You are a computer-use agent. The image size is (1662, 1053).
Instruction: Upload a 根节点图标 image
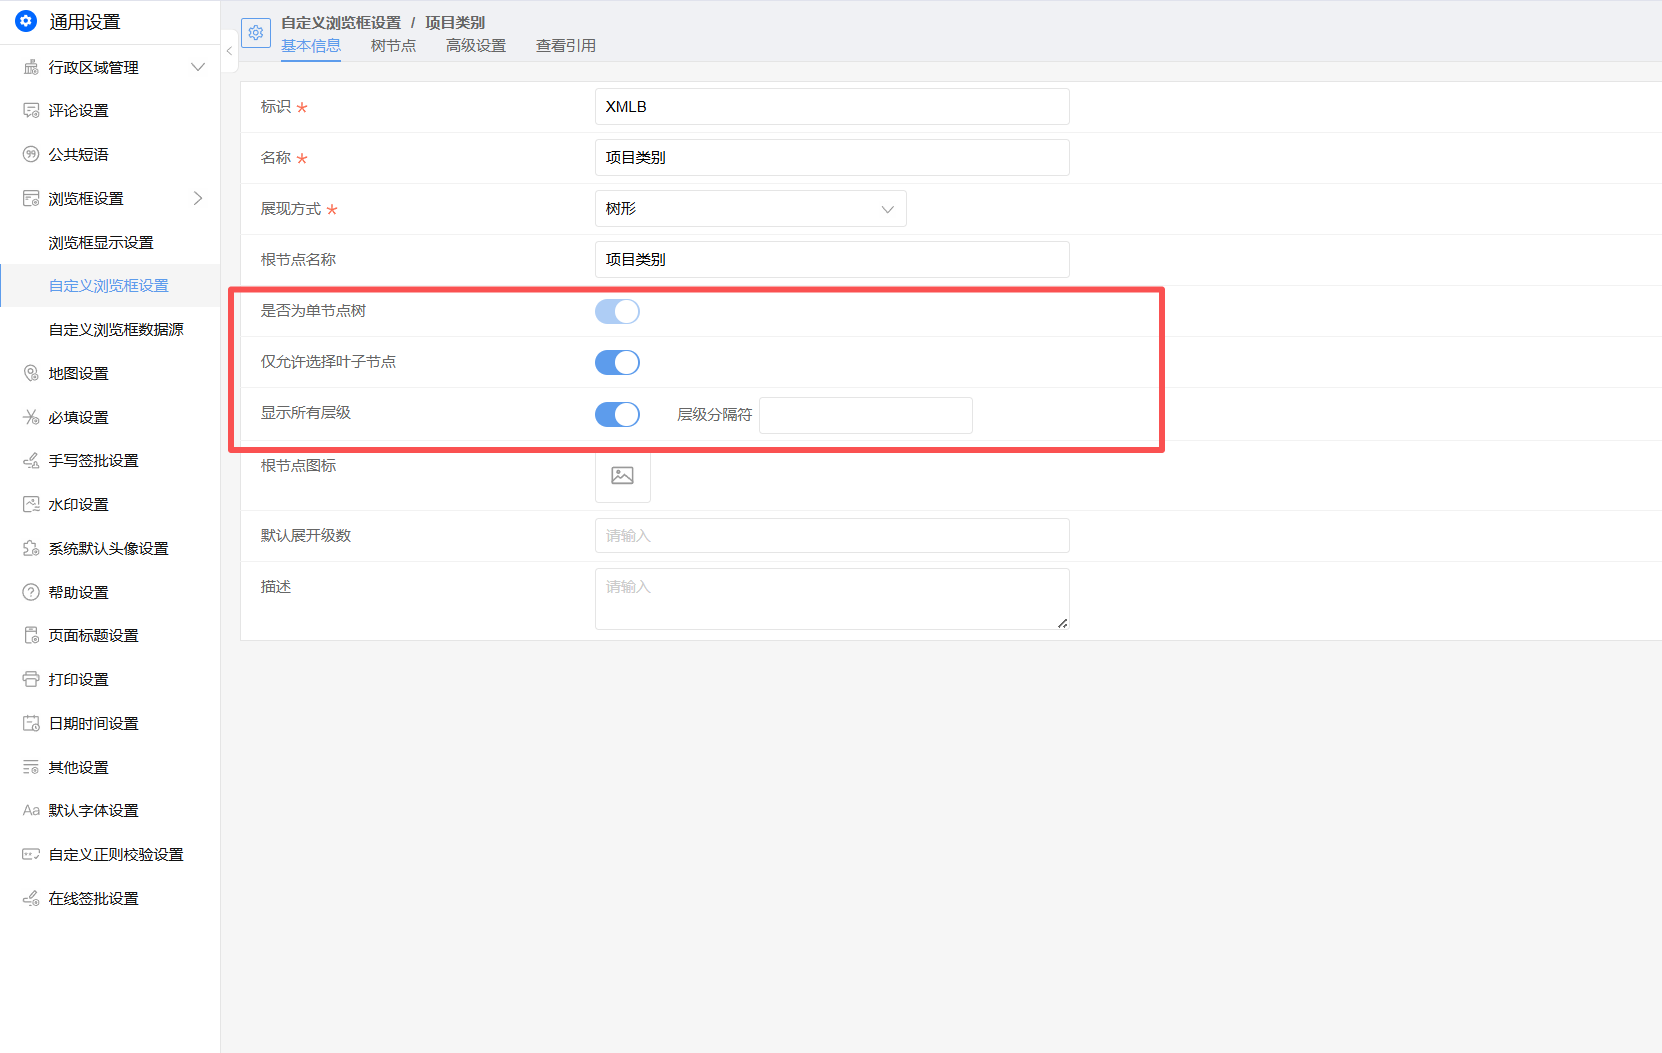click(623, 476)
